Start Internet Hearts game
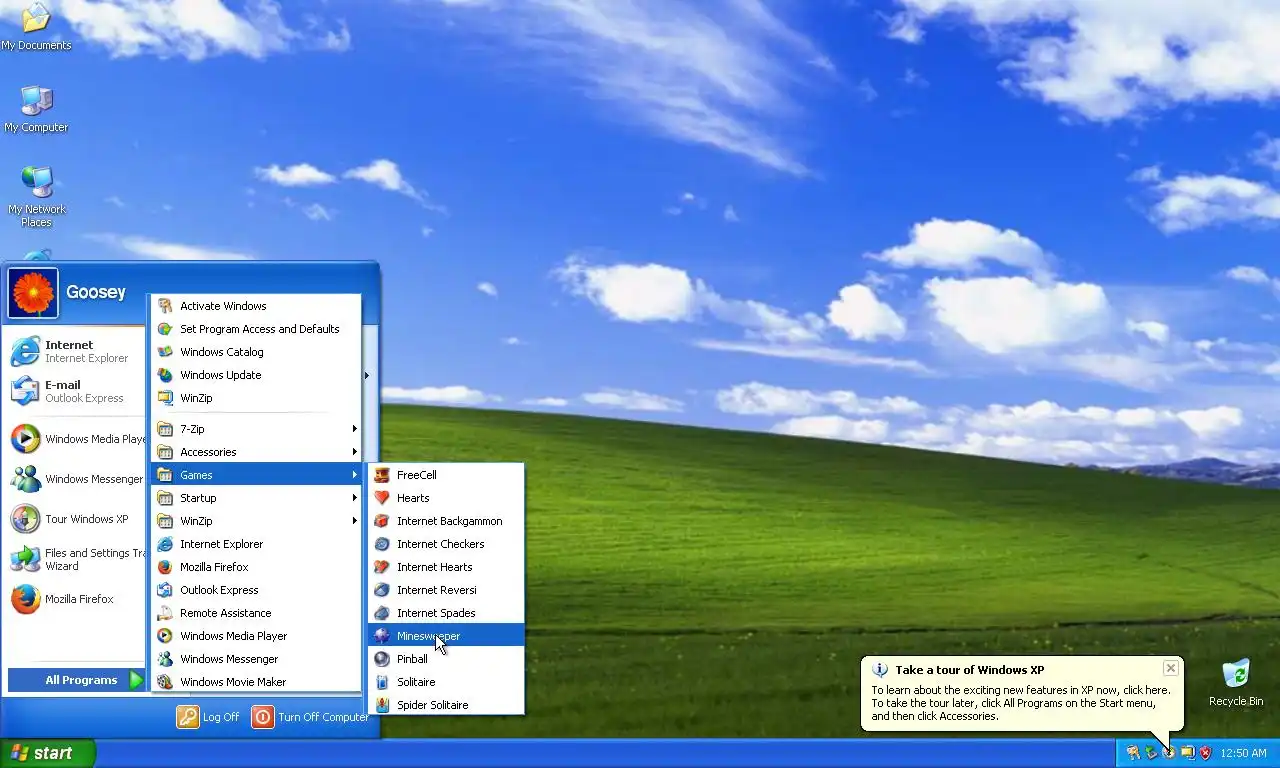Image resolution: width=1280 pixels, height=768 pixels. [446, 567]
